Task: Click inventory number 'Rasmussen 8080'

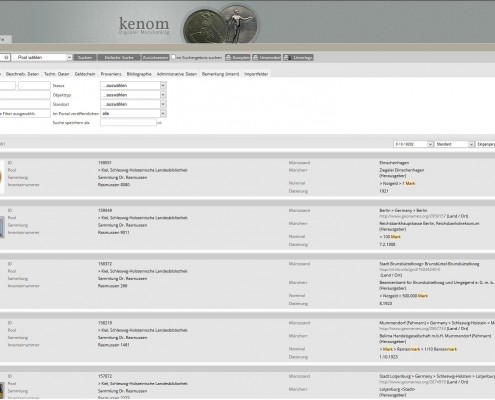Action: point(114,185)
